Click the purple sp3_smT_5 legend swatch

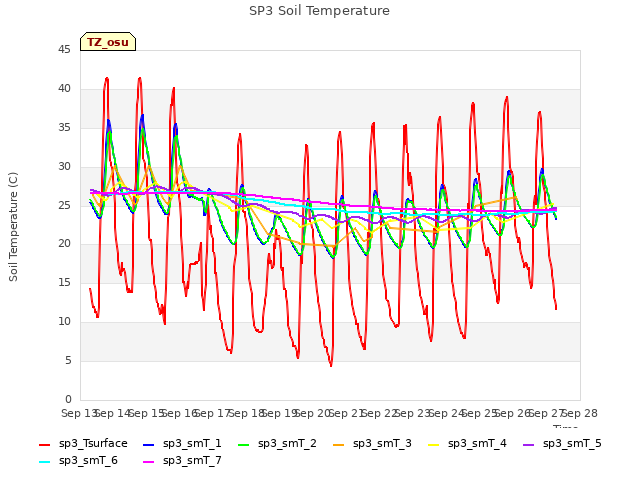point(528,444)
